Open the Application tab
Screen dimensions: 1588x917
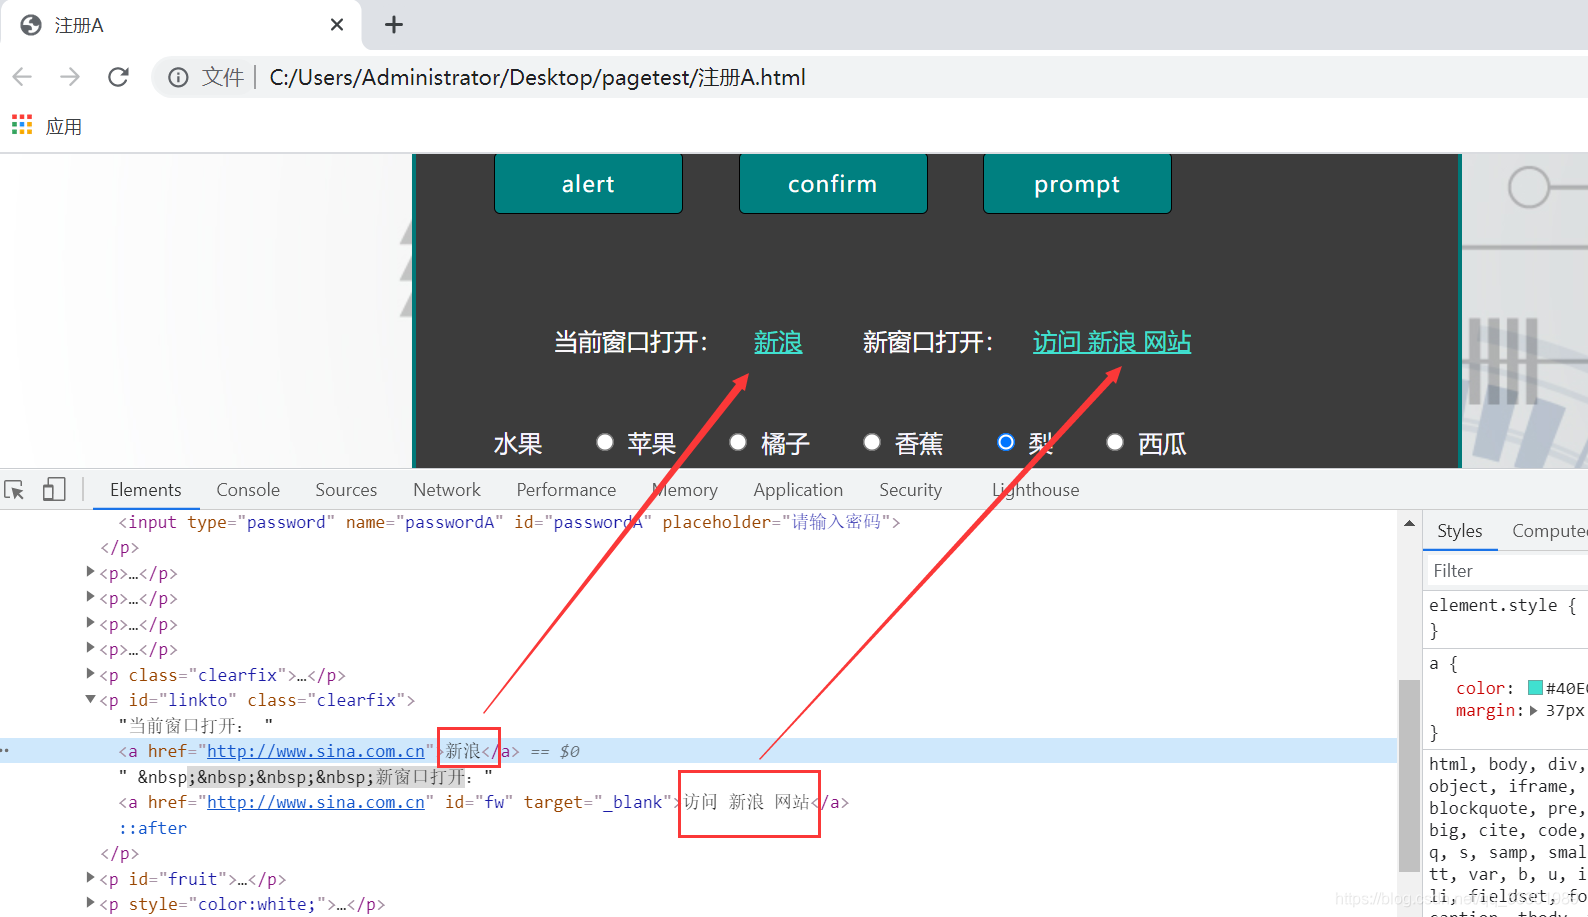[x=798, y=490]
